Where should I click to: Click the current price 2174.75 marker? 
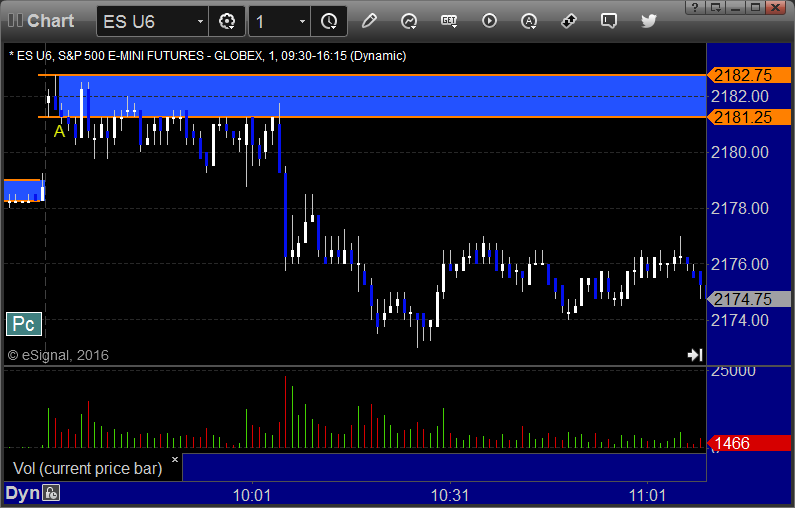click(x=749, y=299)
